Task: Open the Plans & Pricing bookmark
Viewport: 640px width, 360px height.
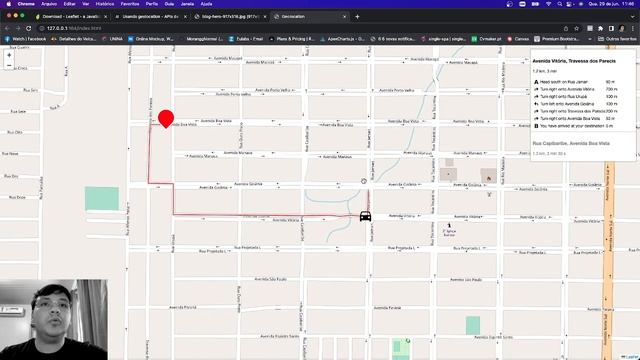Action: (x=292, y=39)
